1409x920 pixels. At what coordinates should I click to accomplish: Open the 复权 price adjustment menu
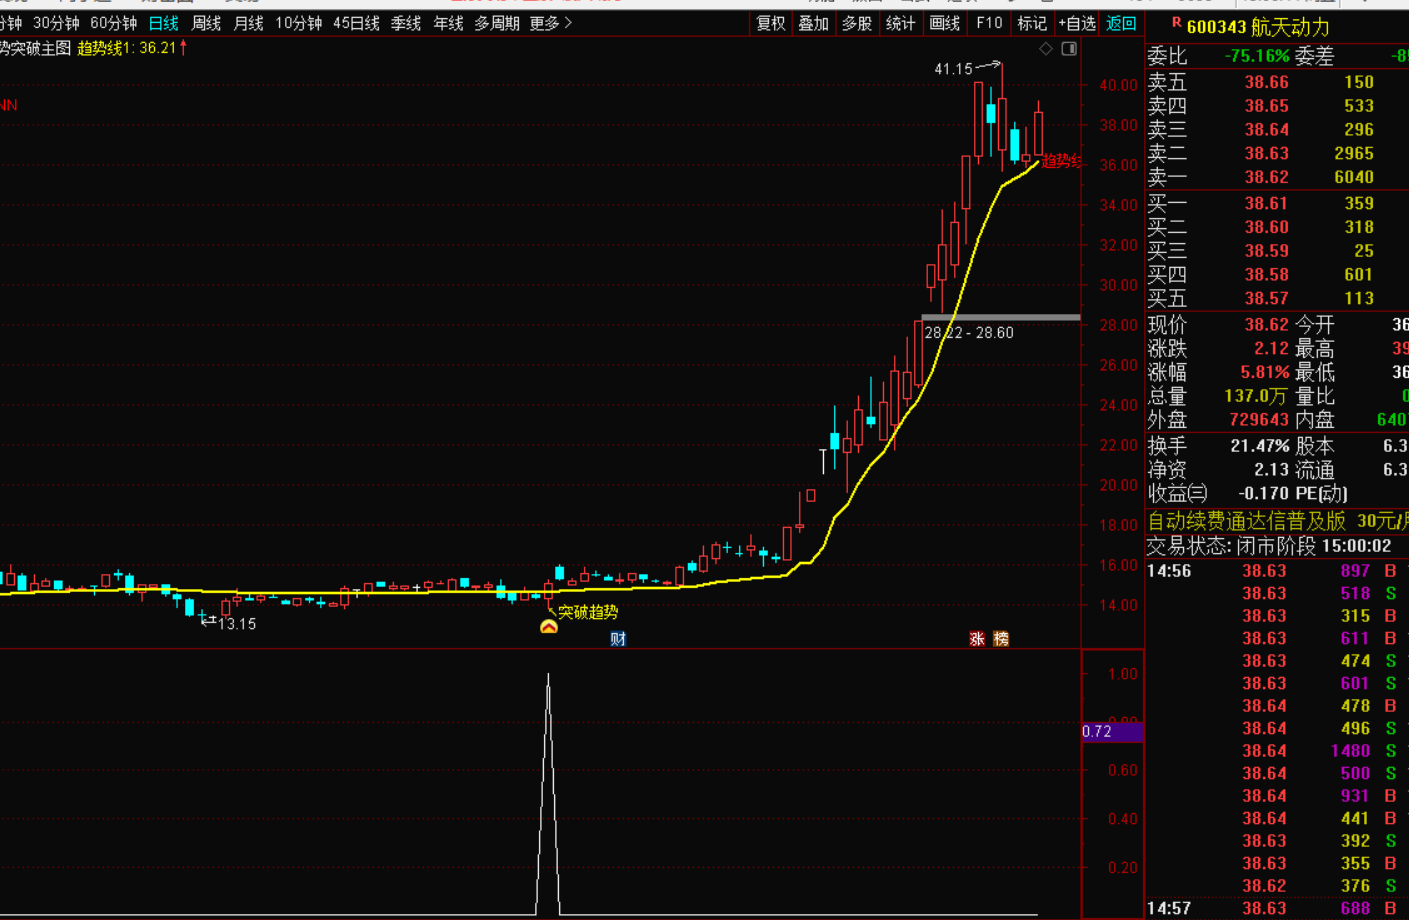click(770, 23)
